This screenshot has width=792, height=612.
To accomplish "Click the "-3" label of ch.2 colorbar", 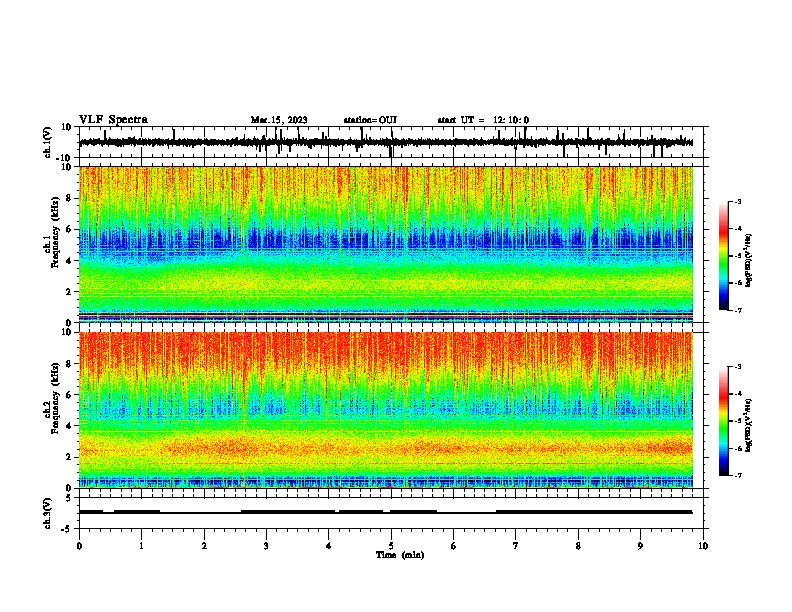I will tap(738, 367).
